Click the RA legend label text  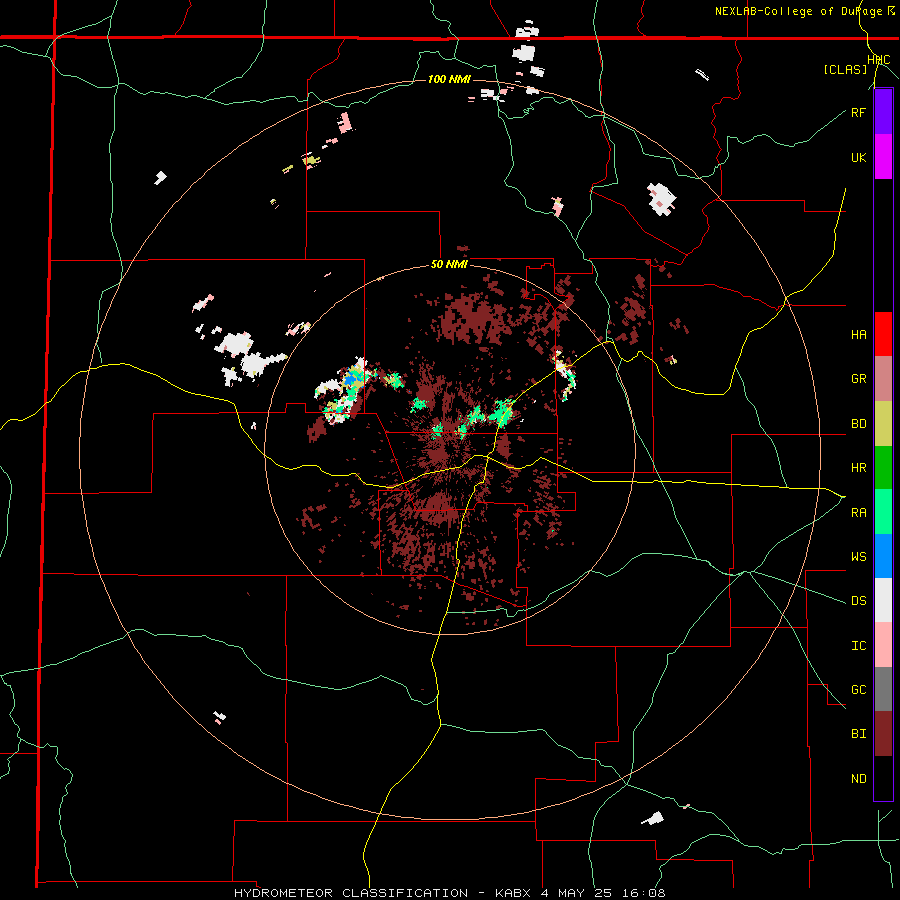pyautogui.click(x=858, y=512)
